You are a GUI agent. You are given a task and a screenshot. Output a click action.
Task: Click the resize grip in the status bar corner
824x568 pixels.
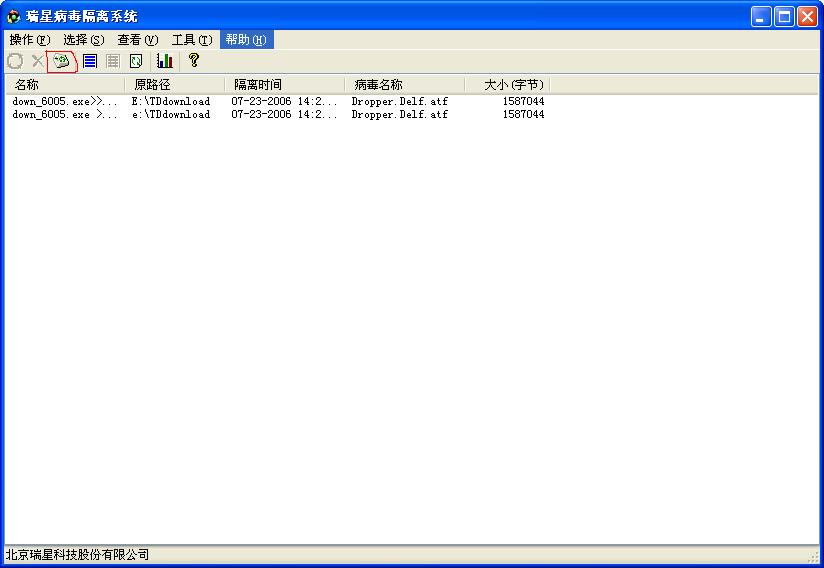click(x=813, y=556)
